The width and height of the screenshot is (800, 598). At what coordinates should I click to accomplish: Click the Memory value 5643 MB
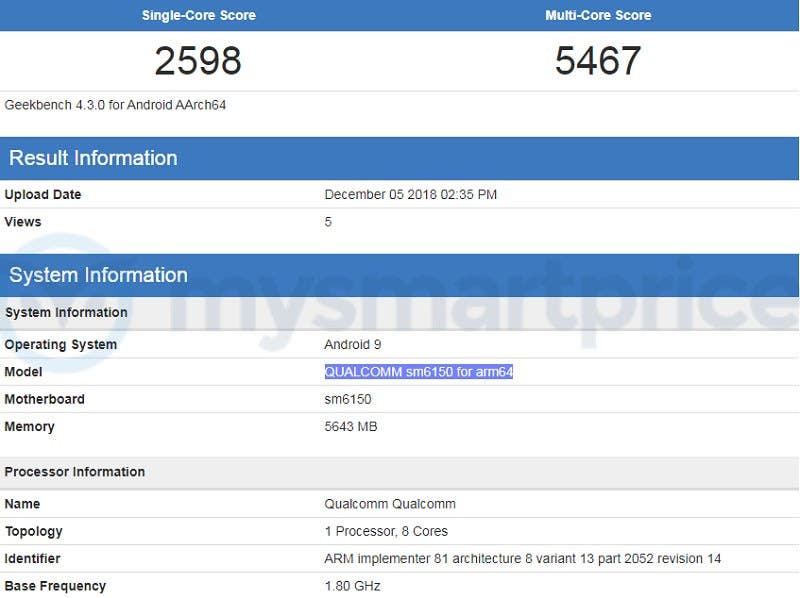click(x=350, y=427)
